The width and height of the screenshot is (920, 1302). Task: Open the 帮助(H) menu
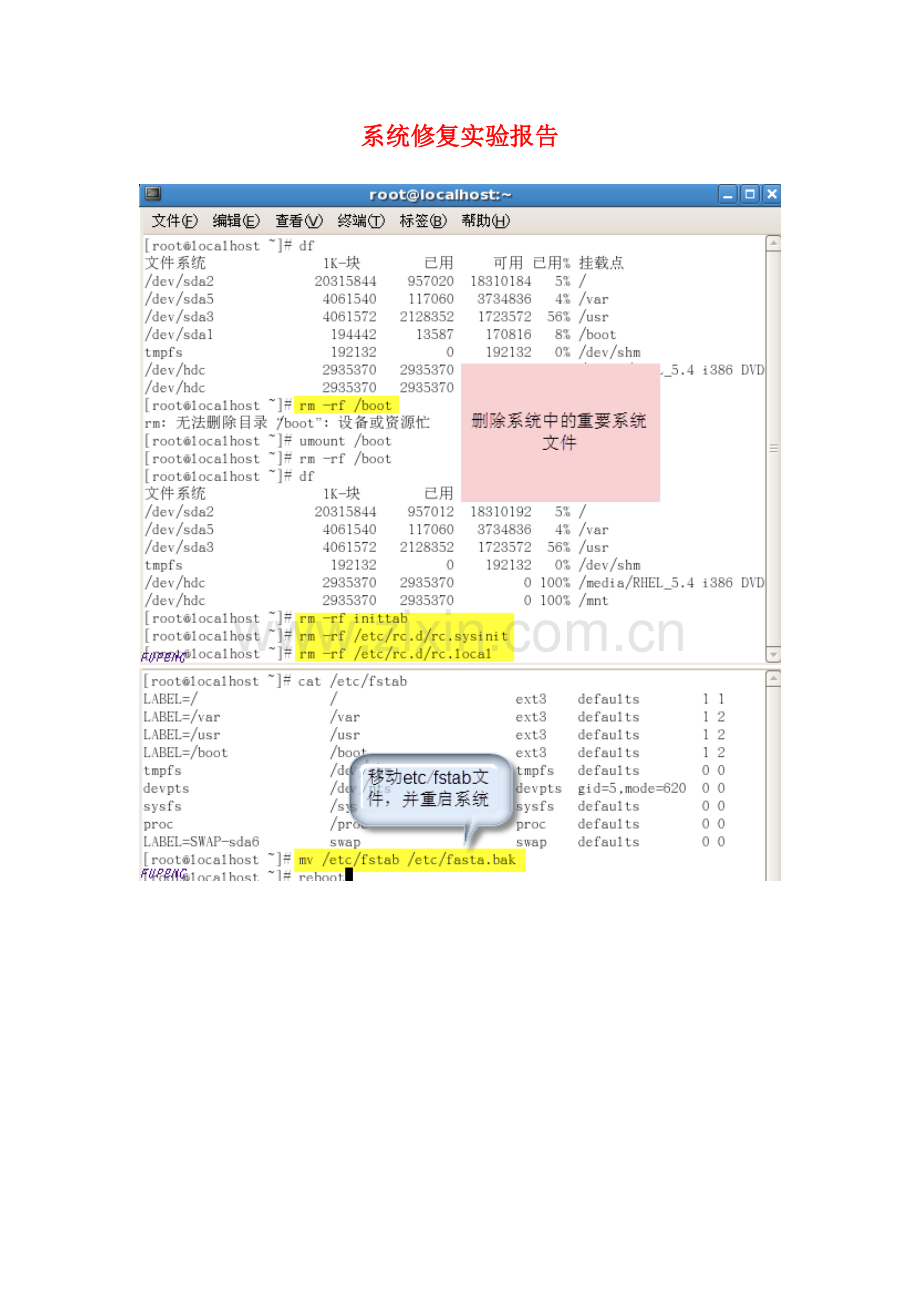(485, 221)
